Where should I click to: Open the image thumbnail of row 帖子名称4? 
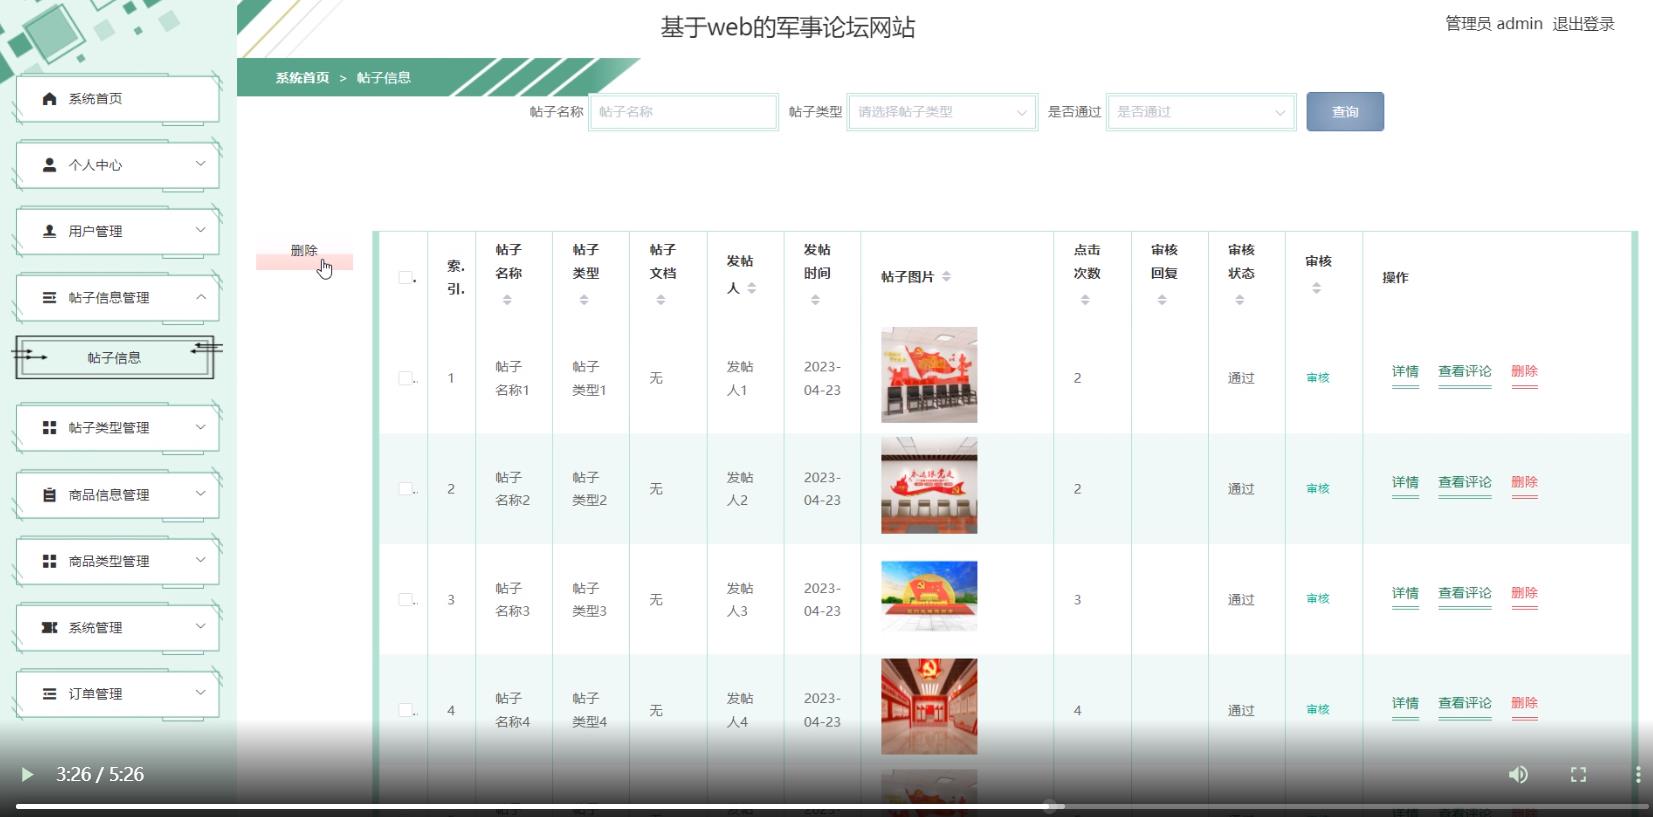tap(929, 706)
